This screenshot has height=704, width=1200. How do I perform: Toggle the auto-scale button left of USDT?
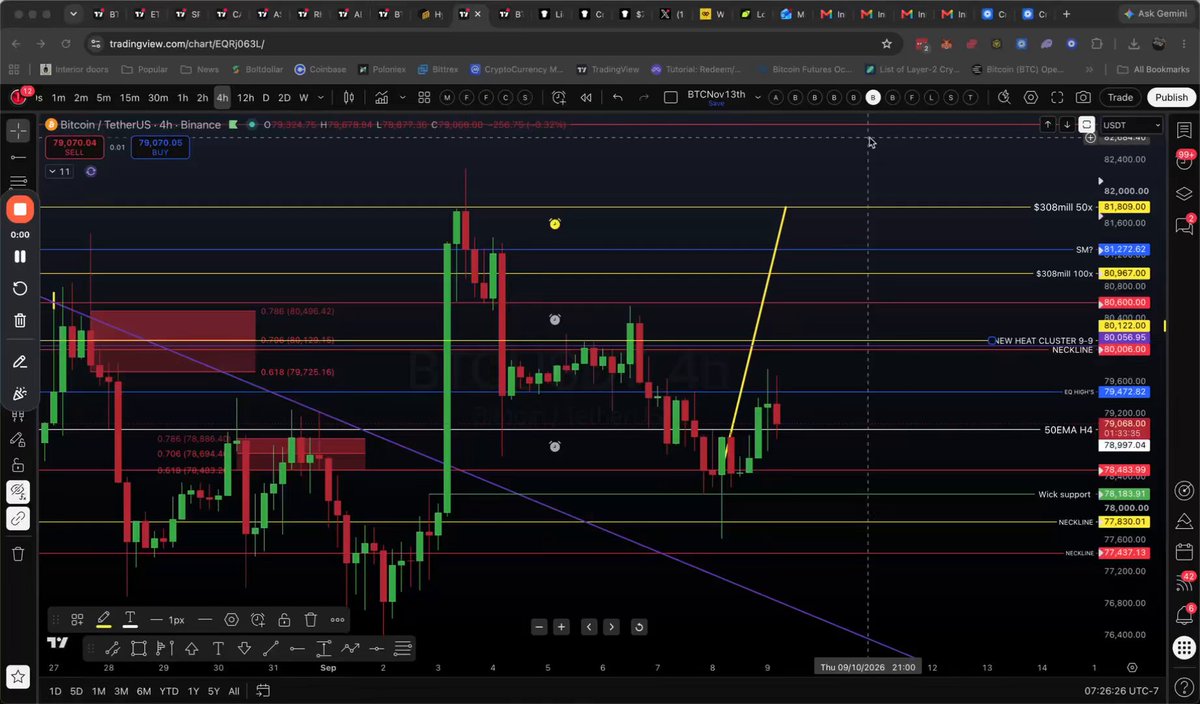coord(1087,125)
